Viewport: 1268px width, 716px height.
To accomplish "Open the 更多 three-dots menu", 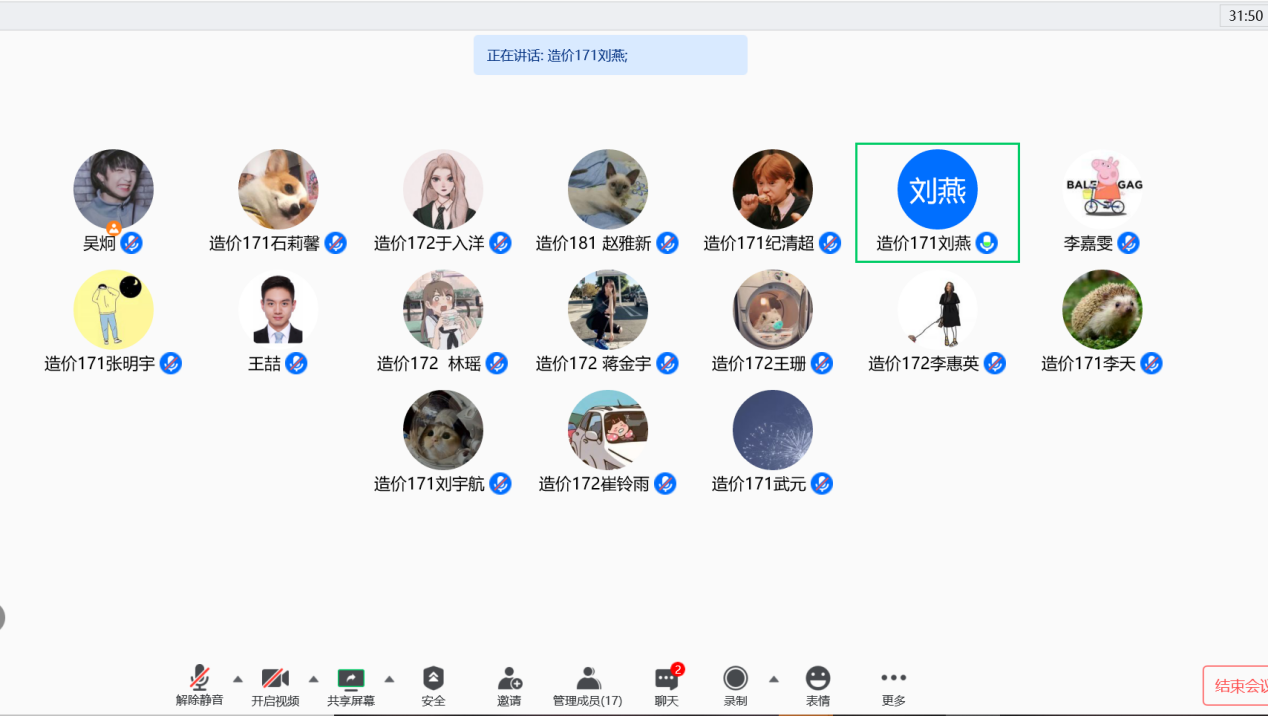I will [x=893, y=679].
